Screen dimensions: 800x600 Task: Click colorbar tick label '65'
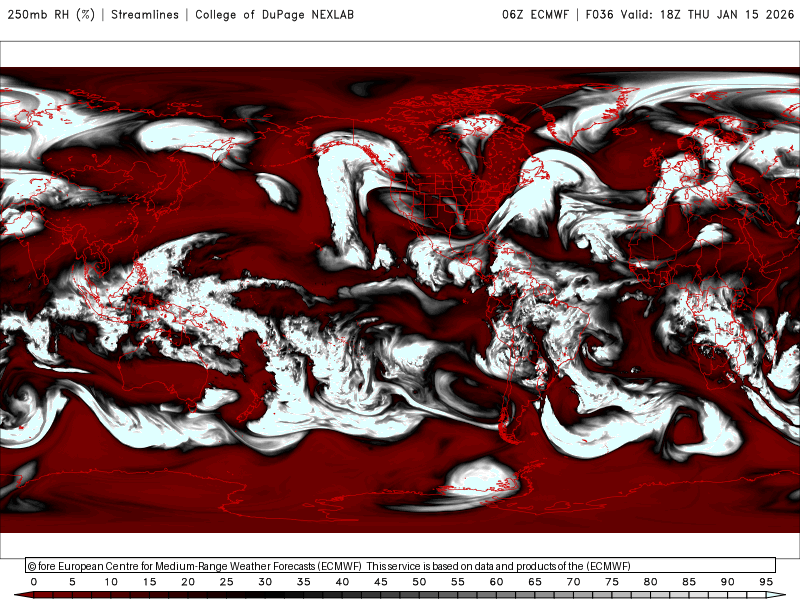click(535, 582)
